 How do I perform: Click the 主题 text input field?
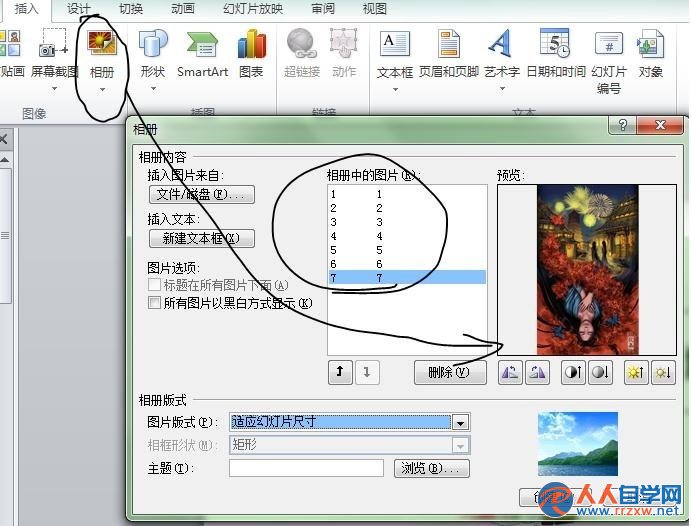(x=306, y=468)
